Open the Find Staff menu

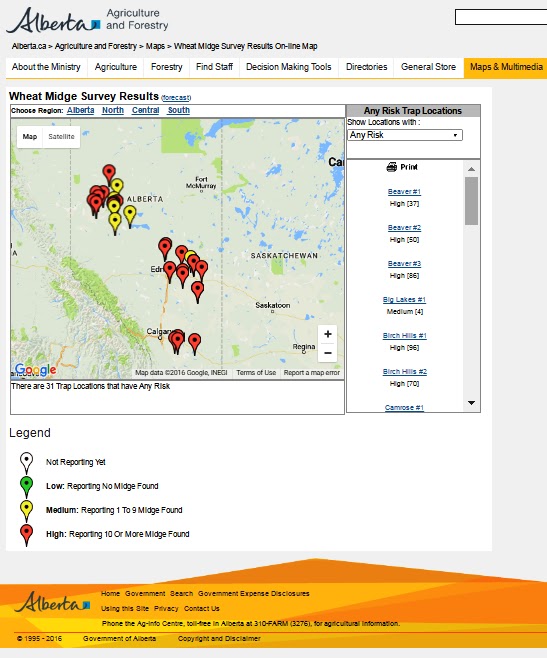tap(215, 67)
